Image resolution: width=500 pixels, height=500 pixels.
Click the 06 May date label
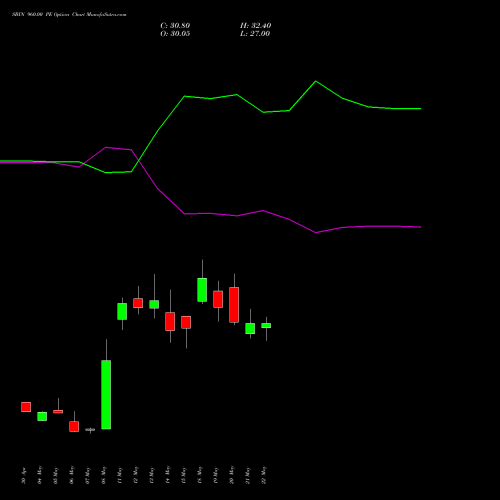[x=71, y=475]
